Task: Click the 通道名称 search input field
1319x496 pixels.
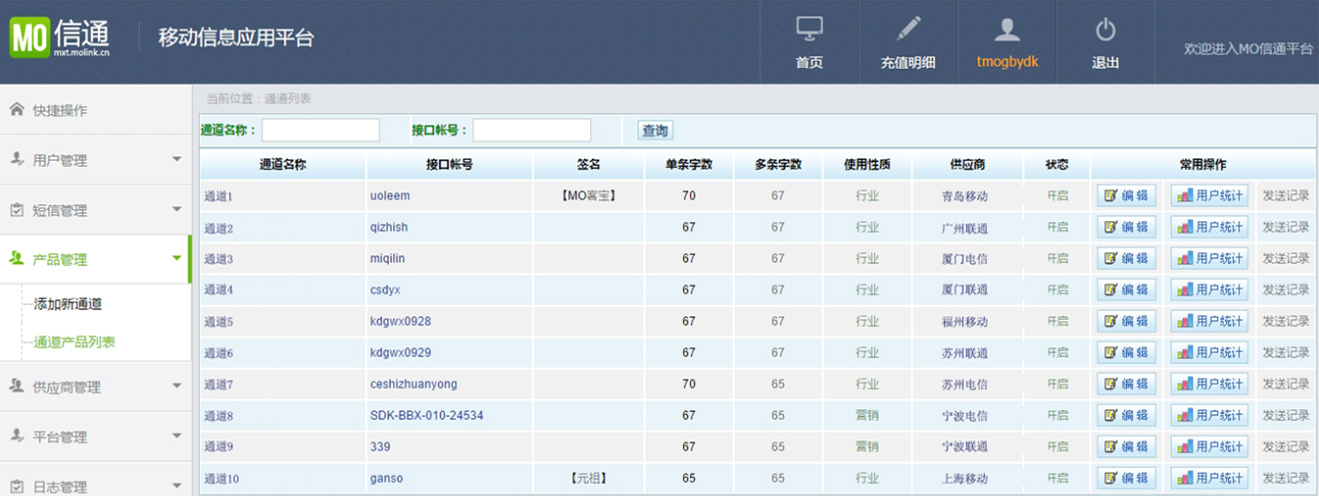Action: (x=320, y=131)
